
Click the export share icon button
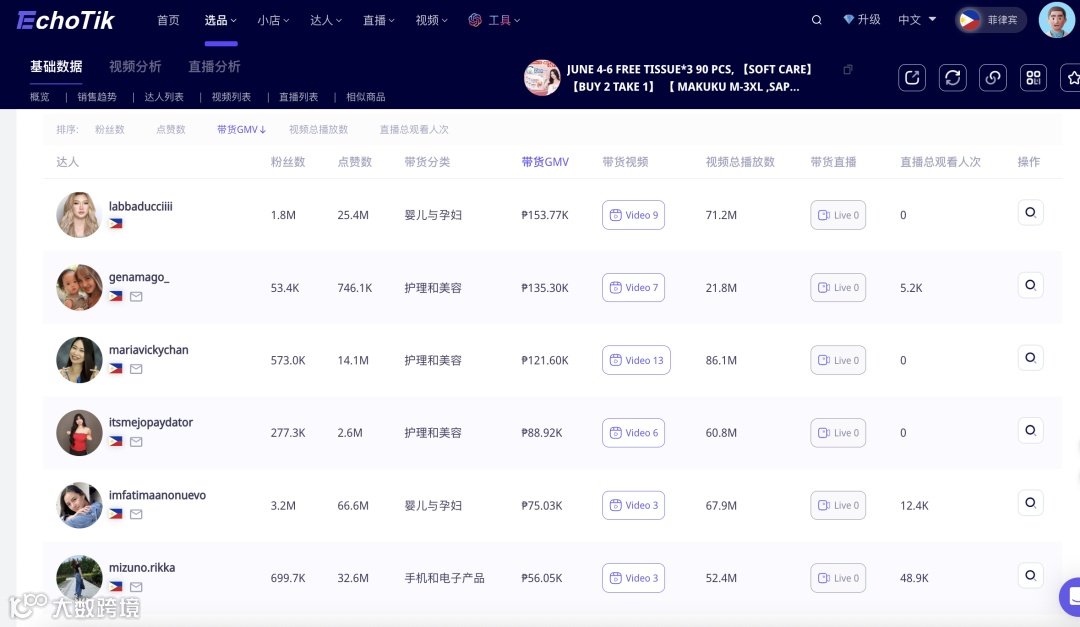(x=912, y=78)
